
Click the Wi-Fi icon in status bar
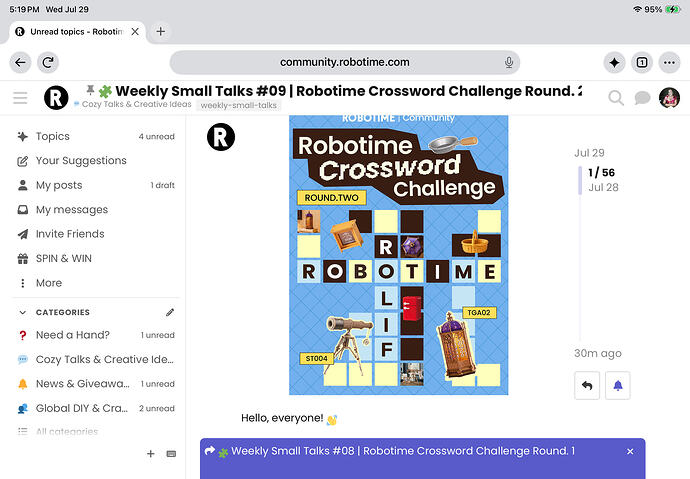click(637, 9)
